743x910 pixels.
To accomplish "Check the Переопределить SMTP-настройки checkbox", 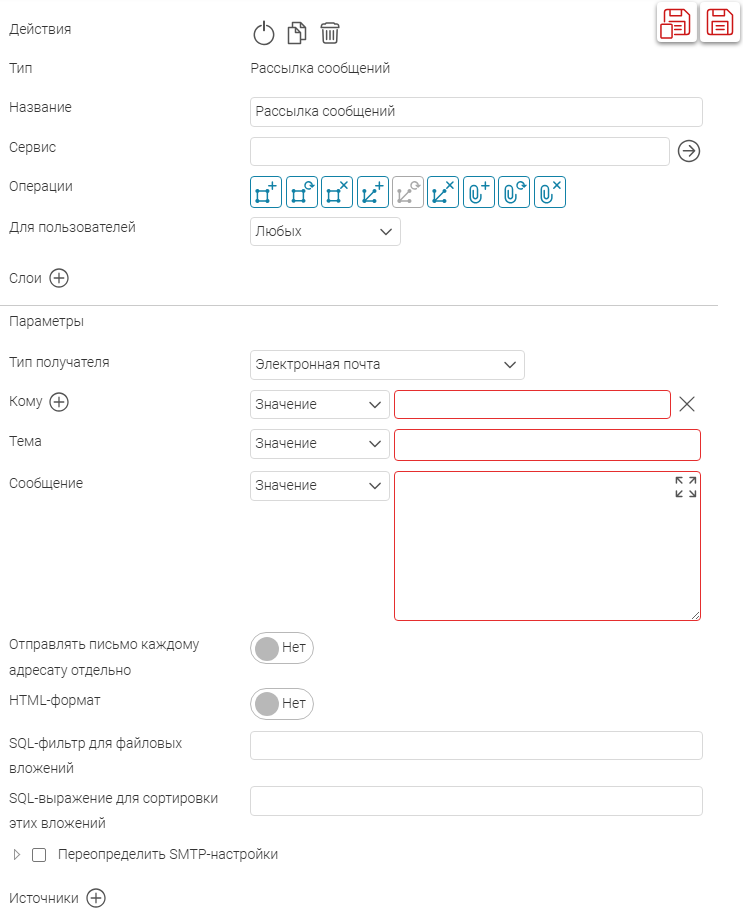I will tap(39, 855).
